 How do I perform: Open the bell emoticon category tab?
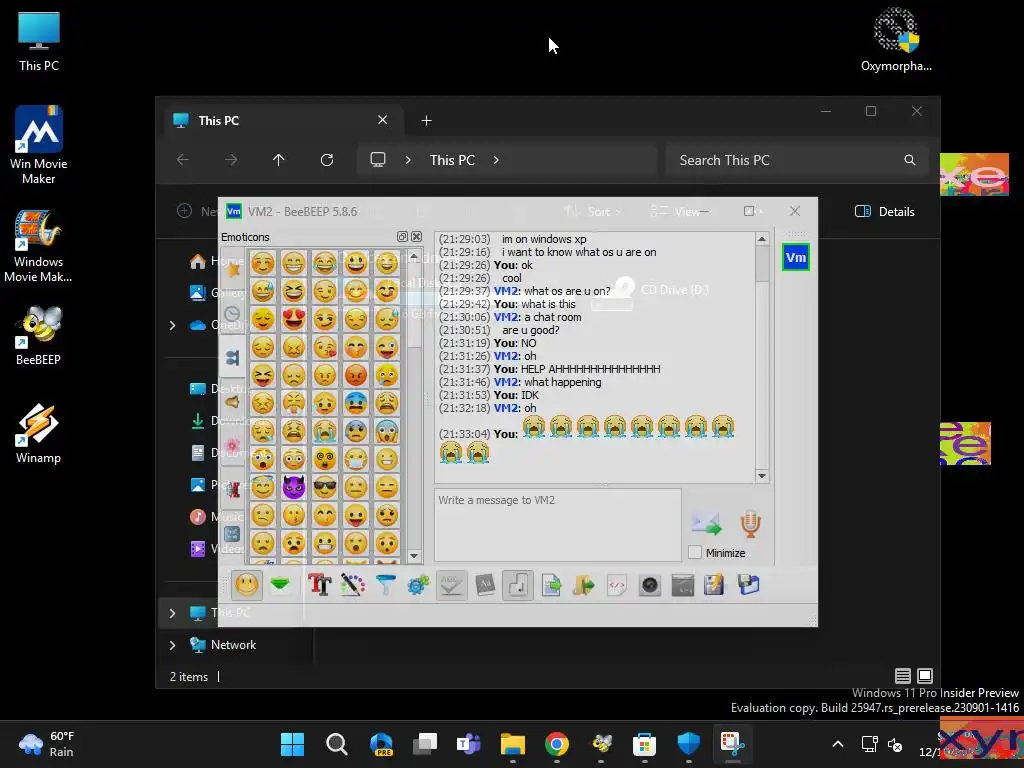[x=232, y=401]
